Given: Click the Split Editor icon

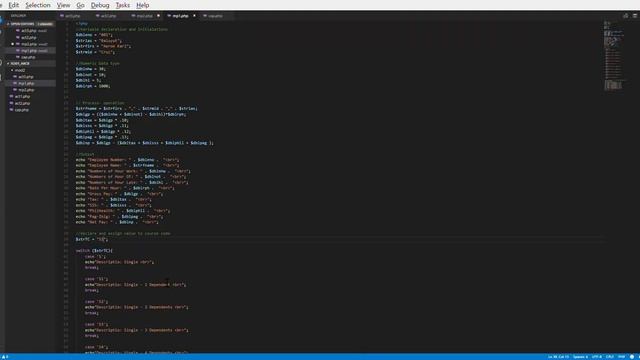Looking at the screenshot, I should [625, 16].
